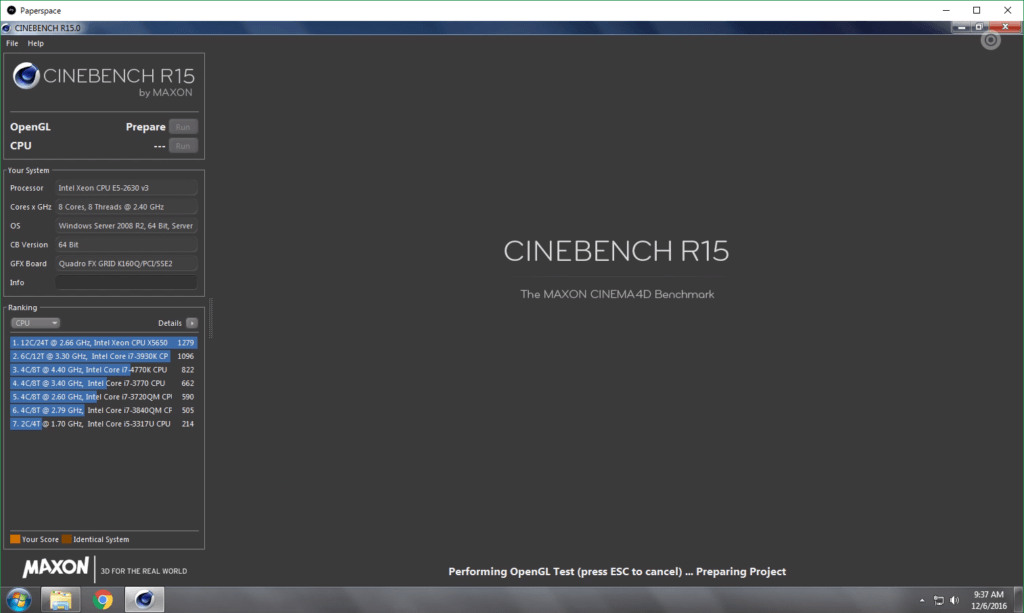Screen dimensions: 1024x613
Task: Select ranking entry Intel Core i7-3720QM
Action: pos(103,397)
